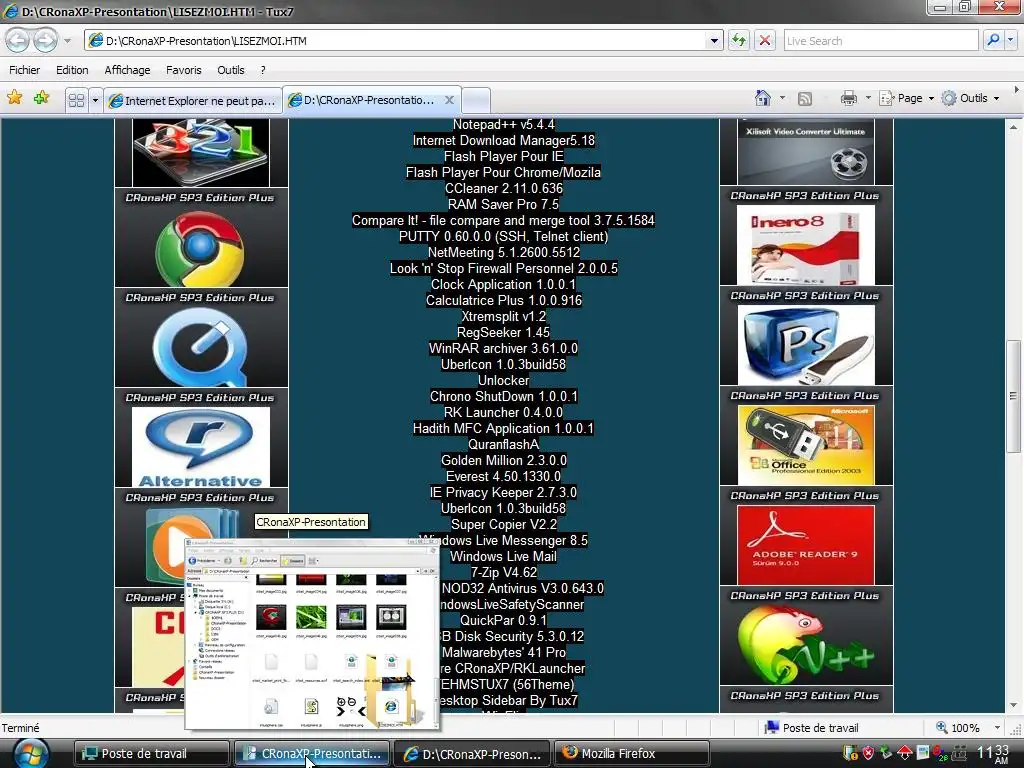Viewport: 1024px width, 768px height.
Task: Click the Photoshop PS thumbnail
Action: pyautogui.click(x=805, y=345)
